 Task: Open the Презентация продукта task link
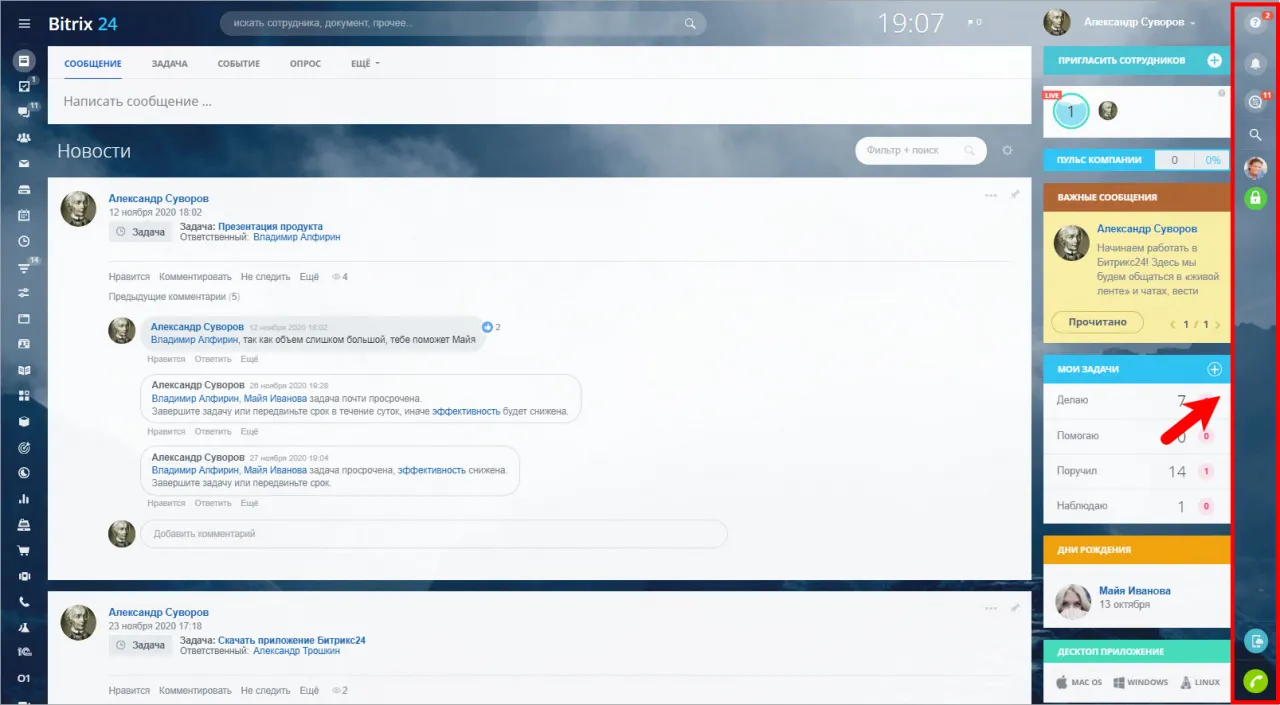coord(270,227)
